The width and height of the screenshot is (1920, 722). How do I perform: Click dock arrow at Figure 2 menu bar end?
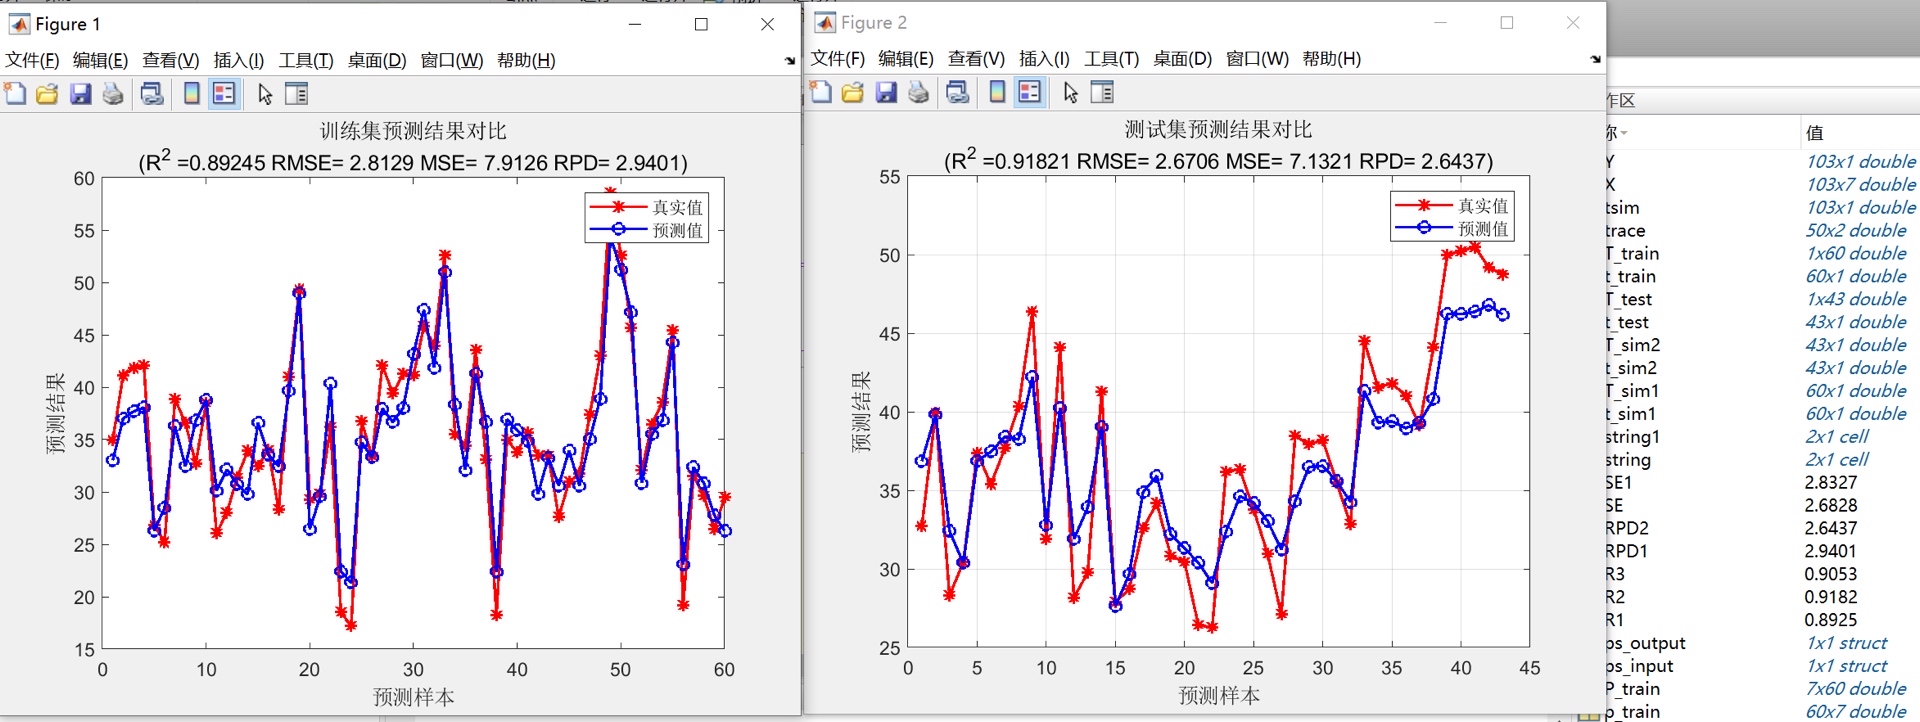[1596, 59]
